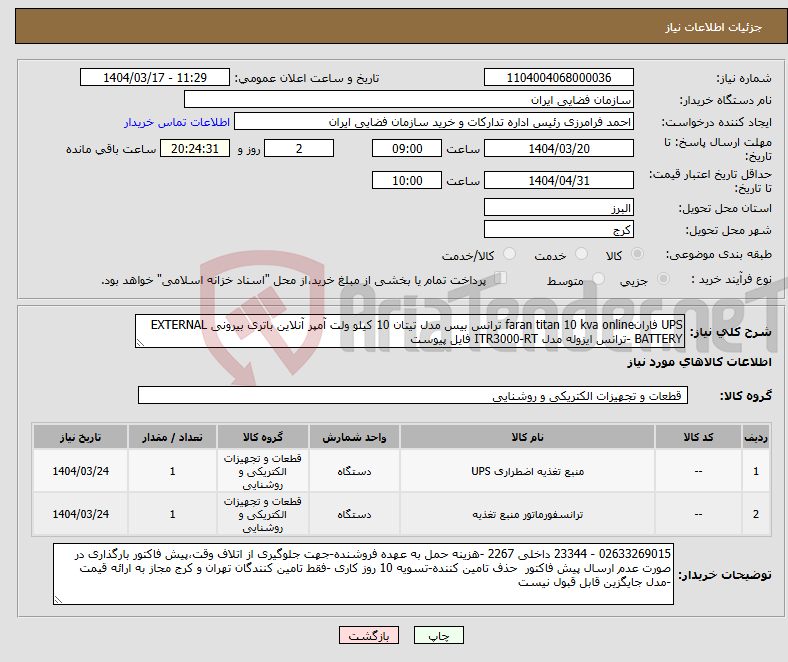
Task: Click the delivery province field البرز
Action: click(558, 207)
